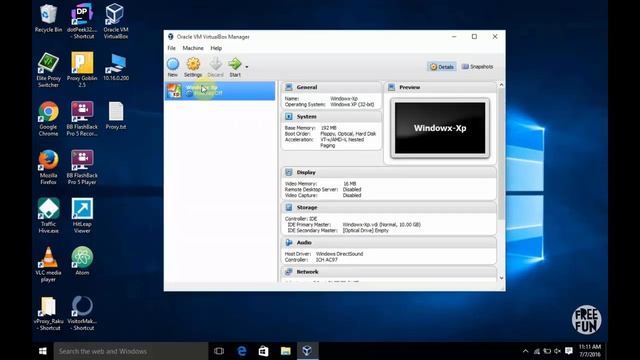Click the details pane scrollbar up arrow
This screenshot has width=640, height=360.
pyautogui.click(x=501, y=85)
